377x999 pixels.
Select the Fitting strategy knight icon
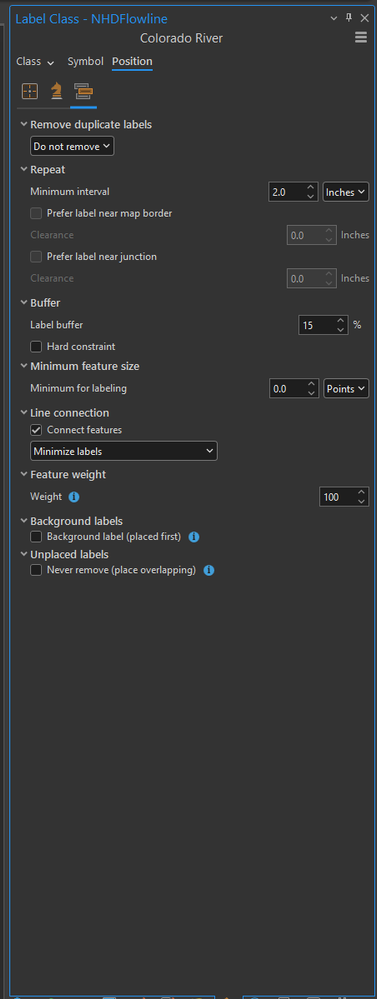pos(57,92)
